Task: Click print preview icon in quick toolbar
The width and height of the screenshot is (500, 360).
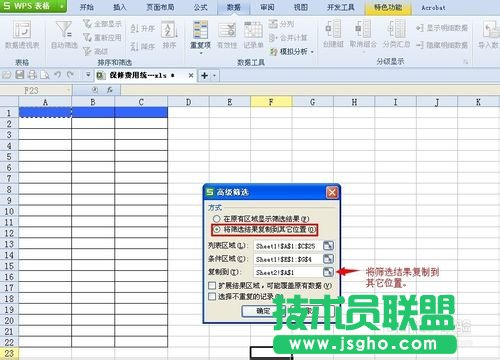Action: (x=45, y=75)
